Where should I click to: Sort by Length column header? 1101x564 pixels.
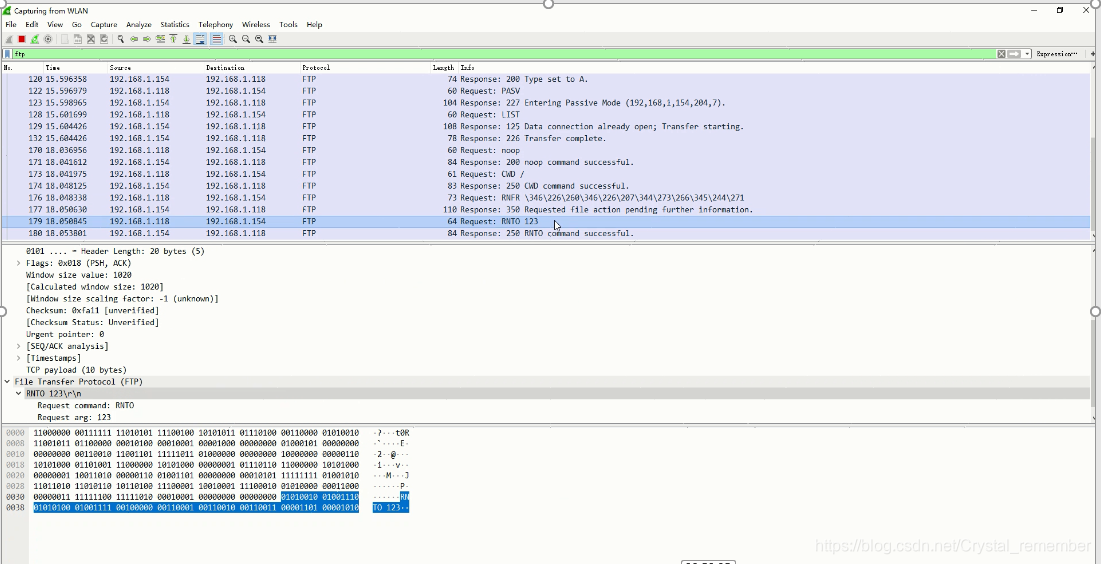pyautogui.click(x=443, y=67)
